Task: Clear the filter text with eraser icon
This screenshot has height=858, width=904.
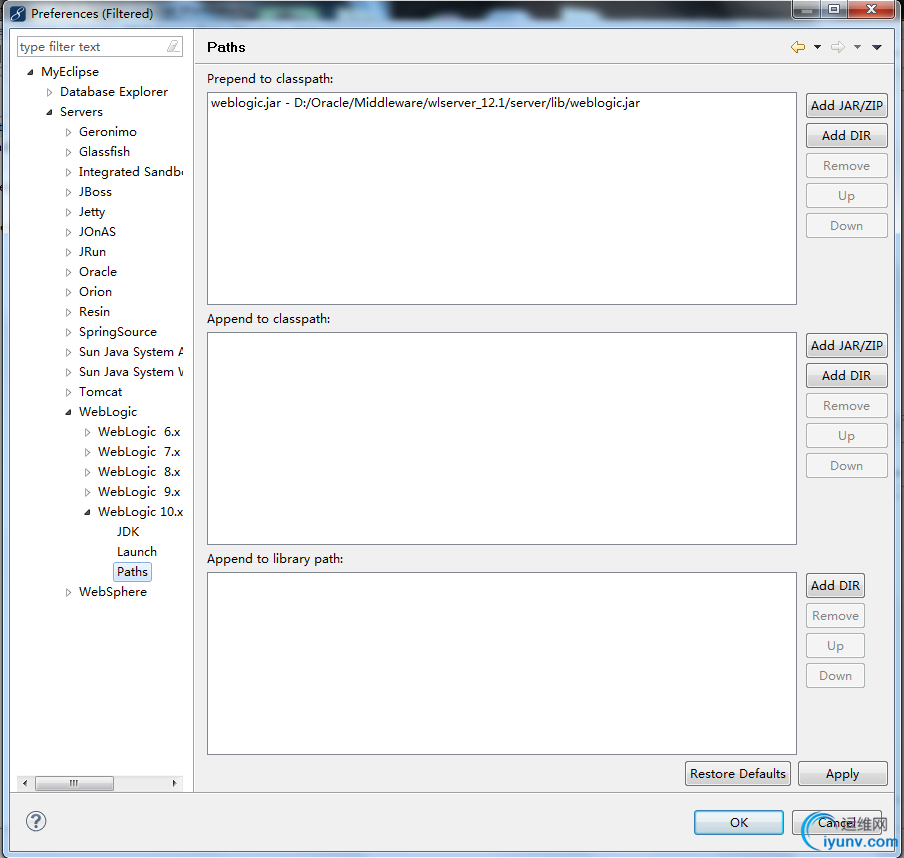Action: coord(173,47)
